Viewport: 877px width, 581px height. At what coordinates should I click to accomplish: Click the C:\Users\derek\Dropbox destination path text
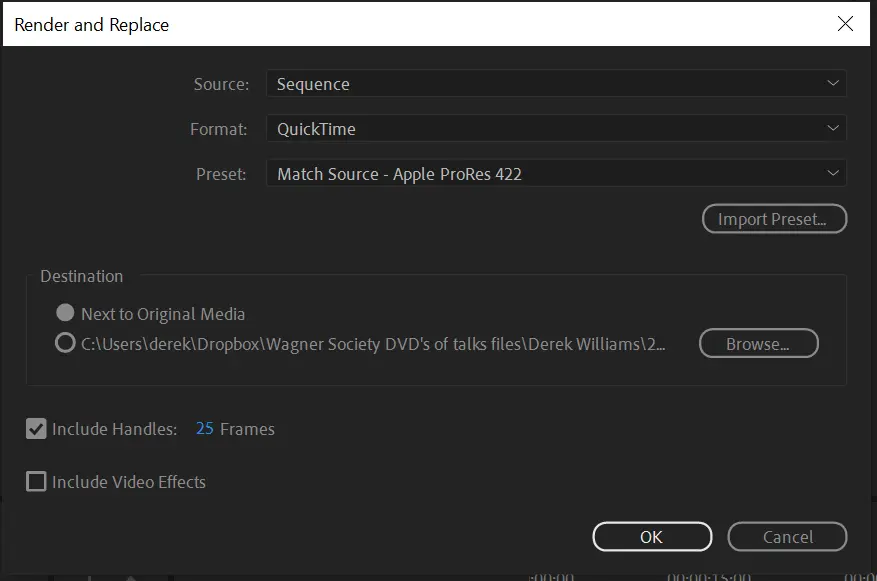(x=373, y=344)
